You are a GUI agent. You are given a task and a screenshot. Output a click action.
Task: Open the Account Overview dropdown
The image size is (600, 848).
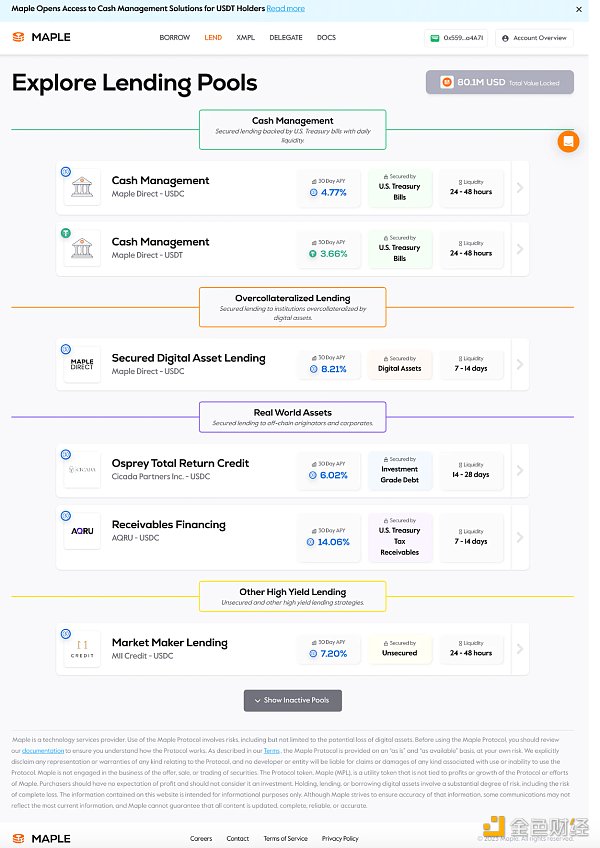(x=535, y=38)
